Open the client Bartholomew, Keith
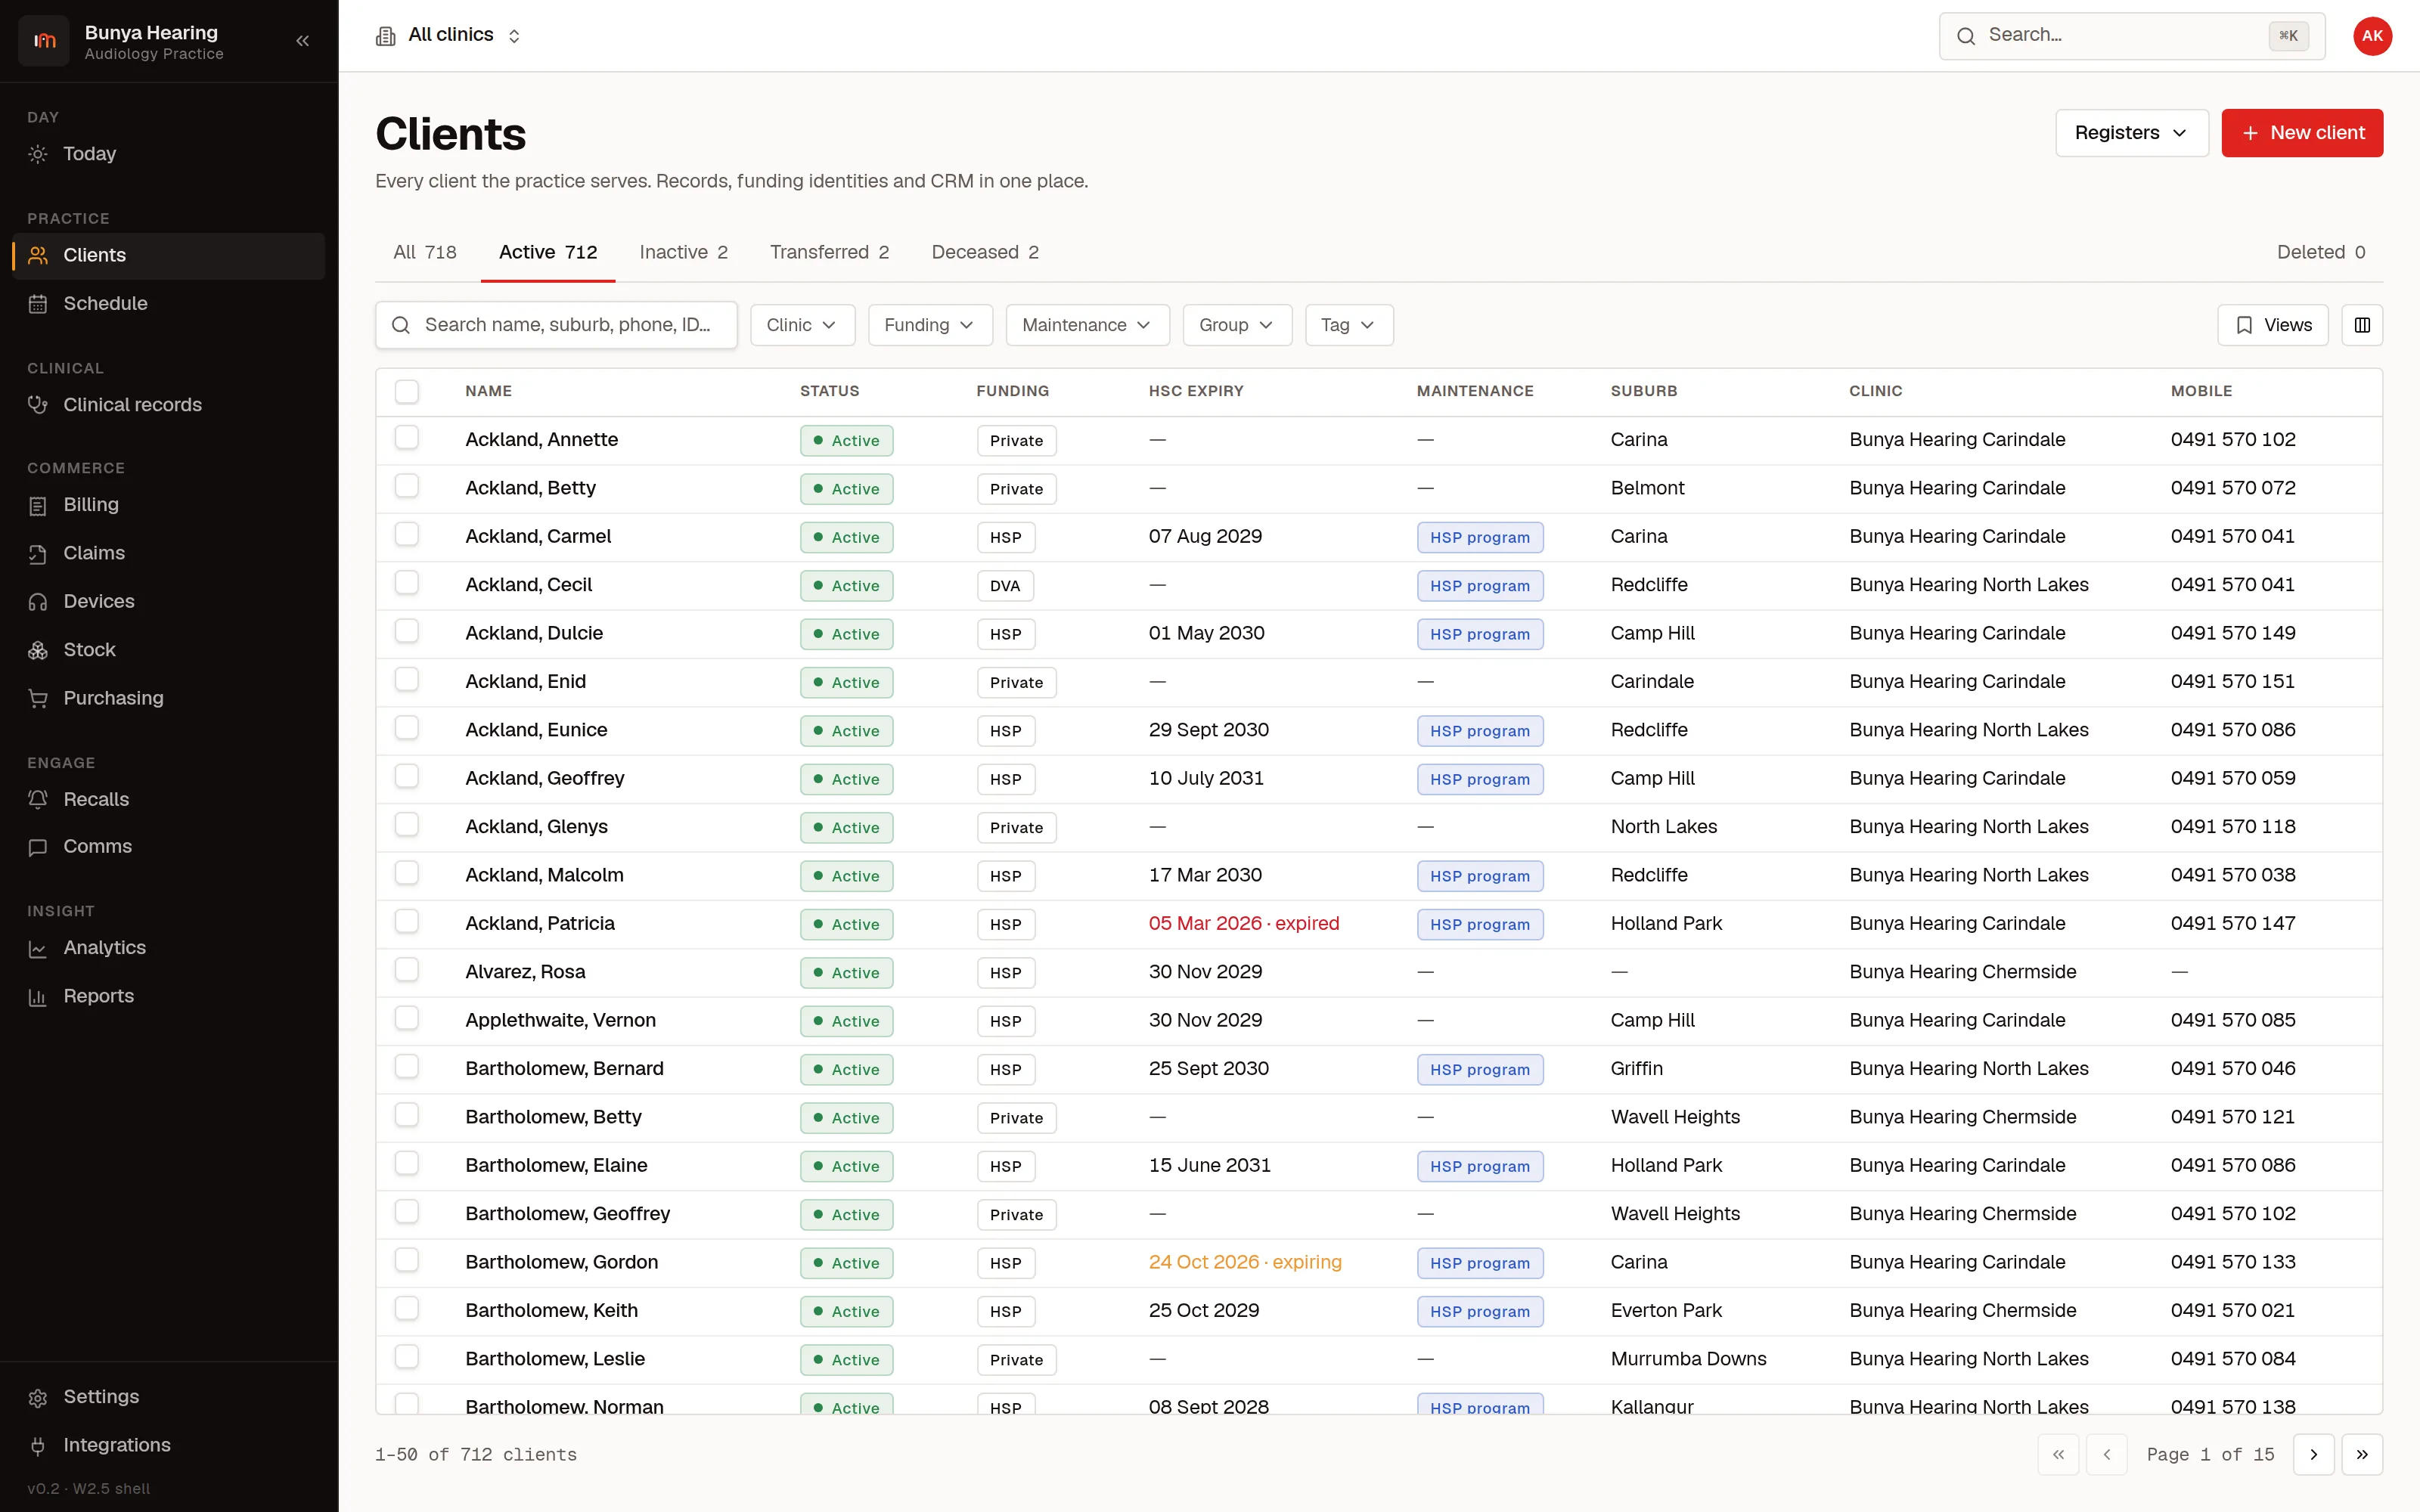Image resolution: width=2420 pixels, height=1512 pixels. pos(551,1310)
